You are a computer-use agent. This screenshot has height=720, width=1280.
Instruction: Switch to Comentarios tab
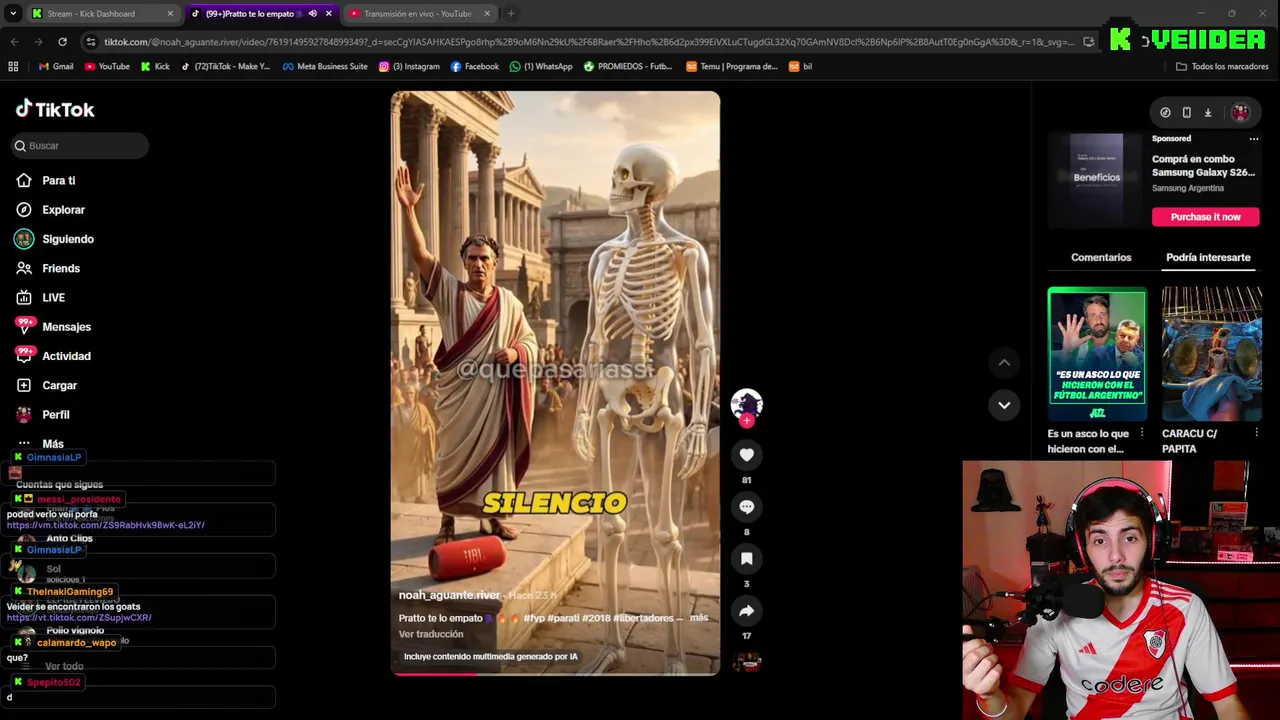1101,257
